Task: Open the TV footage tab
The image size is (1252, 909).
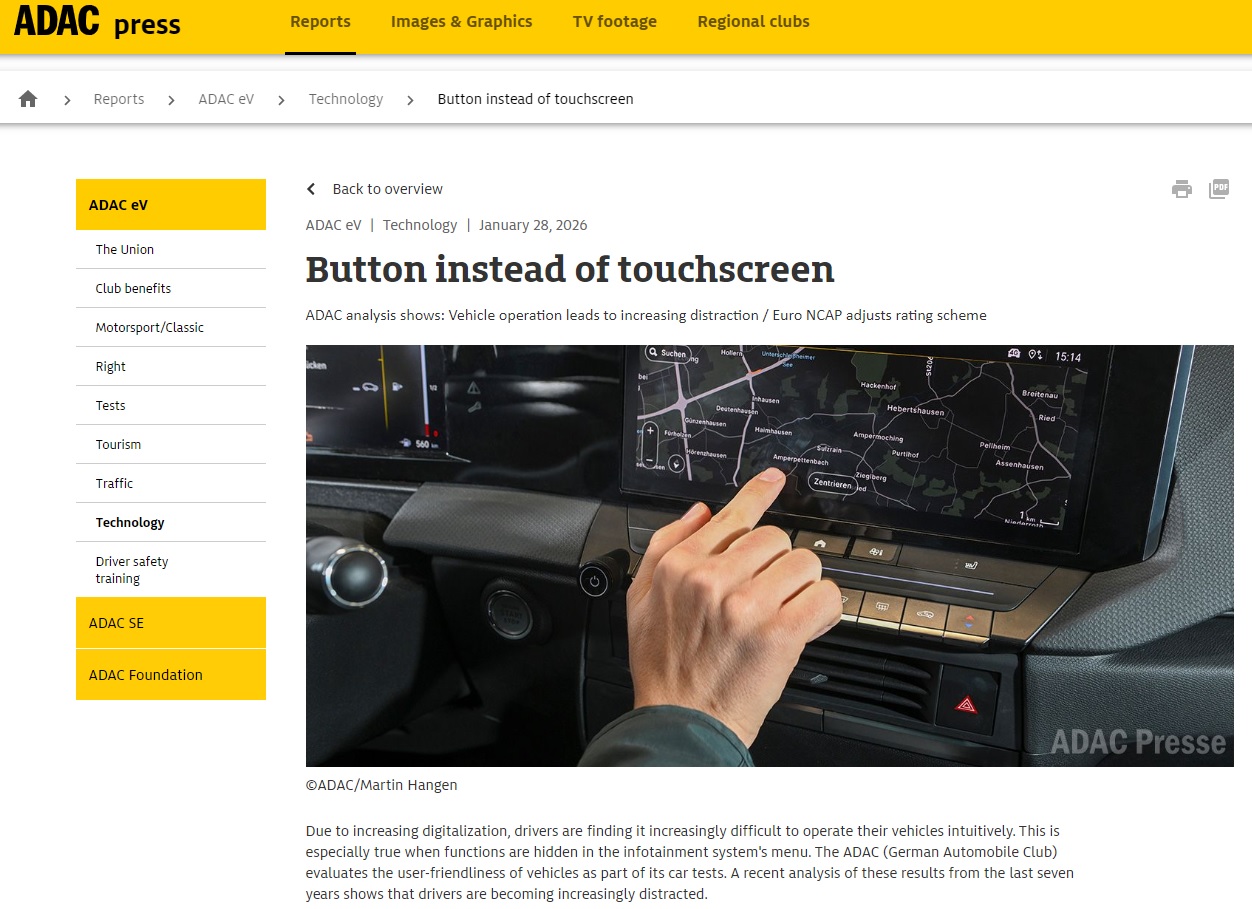Action: point(614,22)
